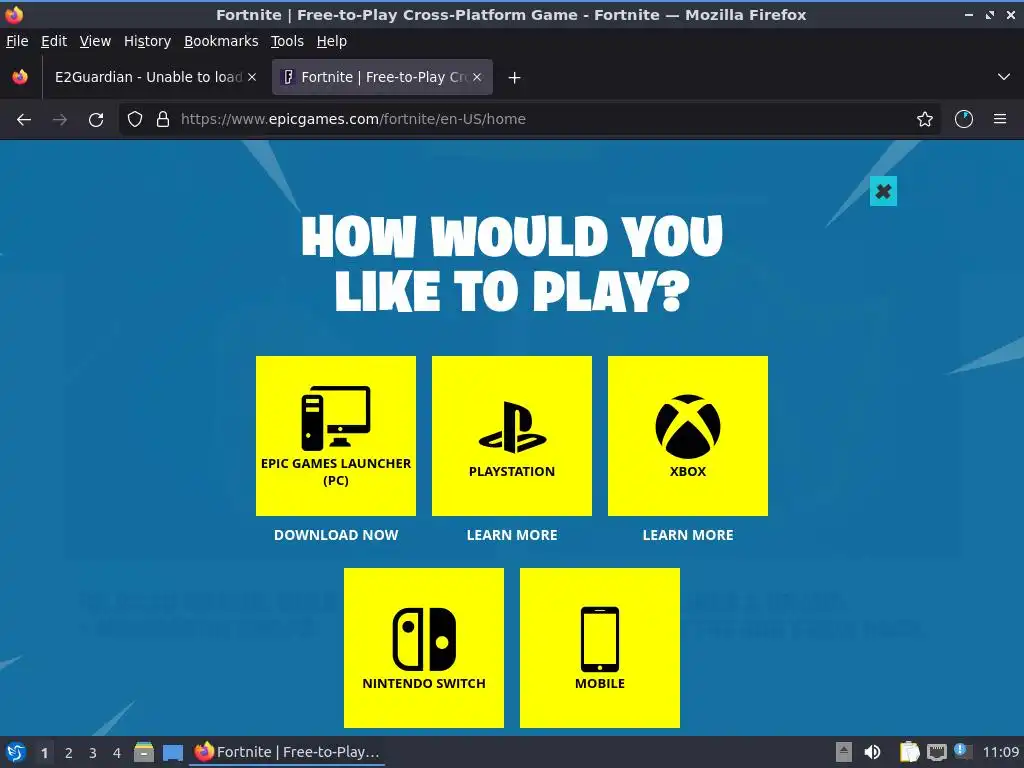Screen dimensions: 1024x768
Task: Click the Firefox window title bar icon
Action: click(14, 14)
